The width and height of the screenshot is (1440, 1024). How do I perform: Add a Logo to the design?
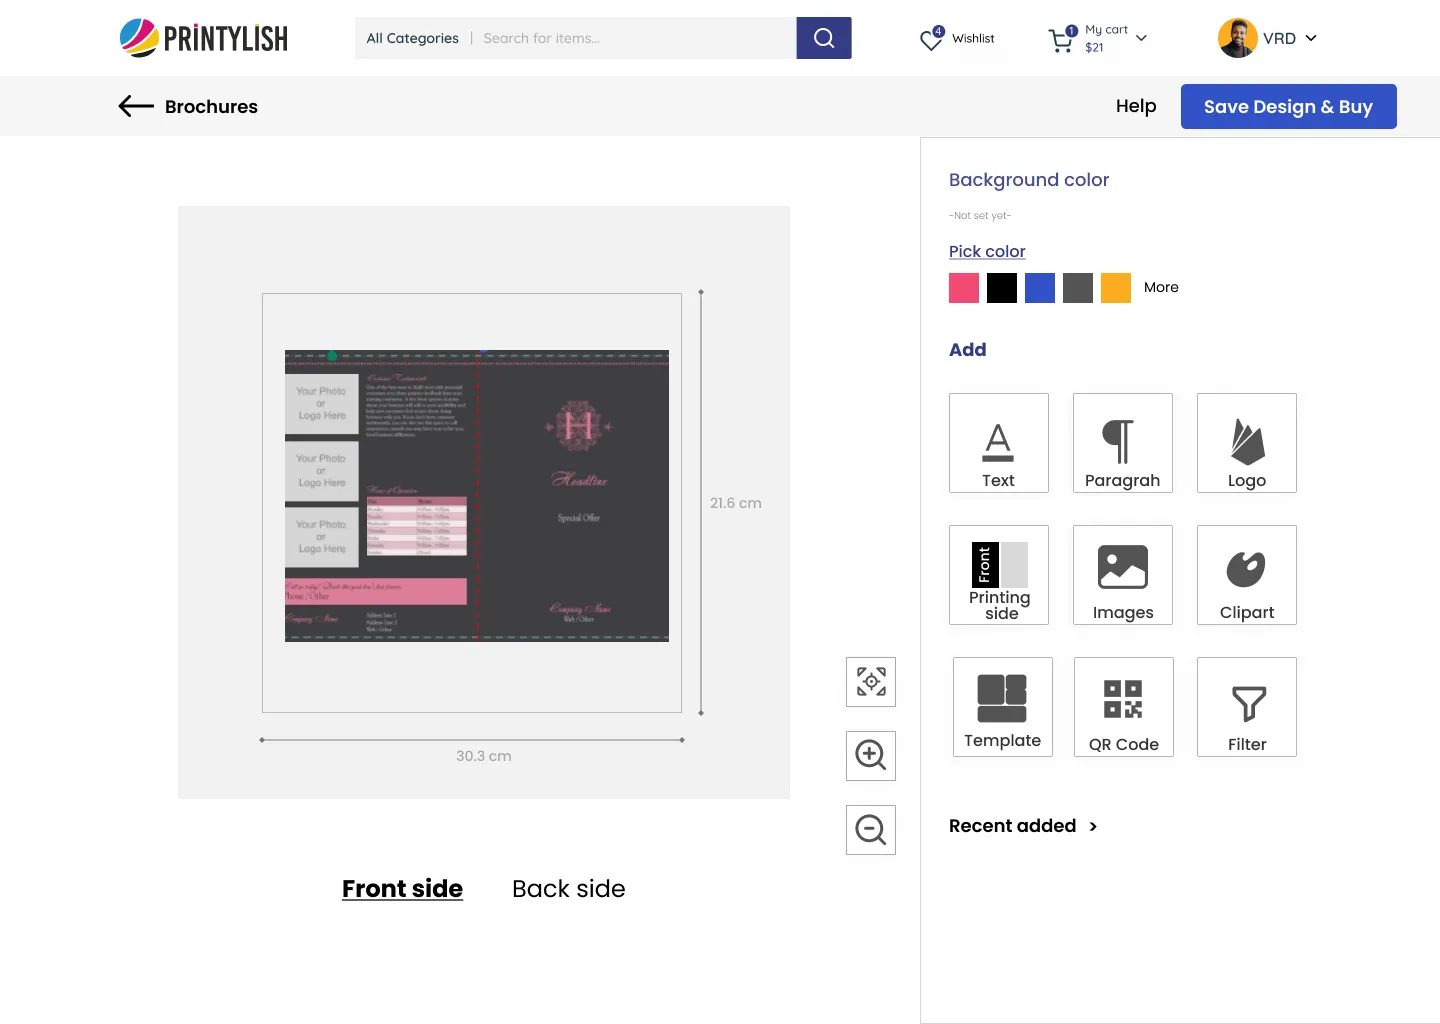coord(1246,443)
